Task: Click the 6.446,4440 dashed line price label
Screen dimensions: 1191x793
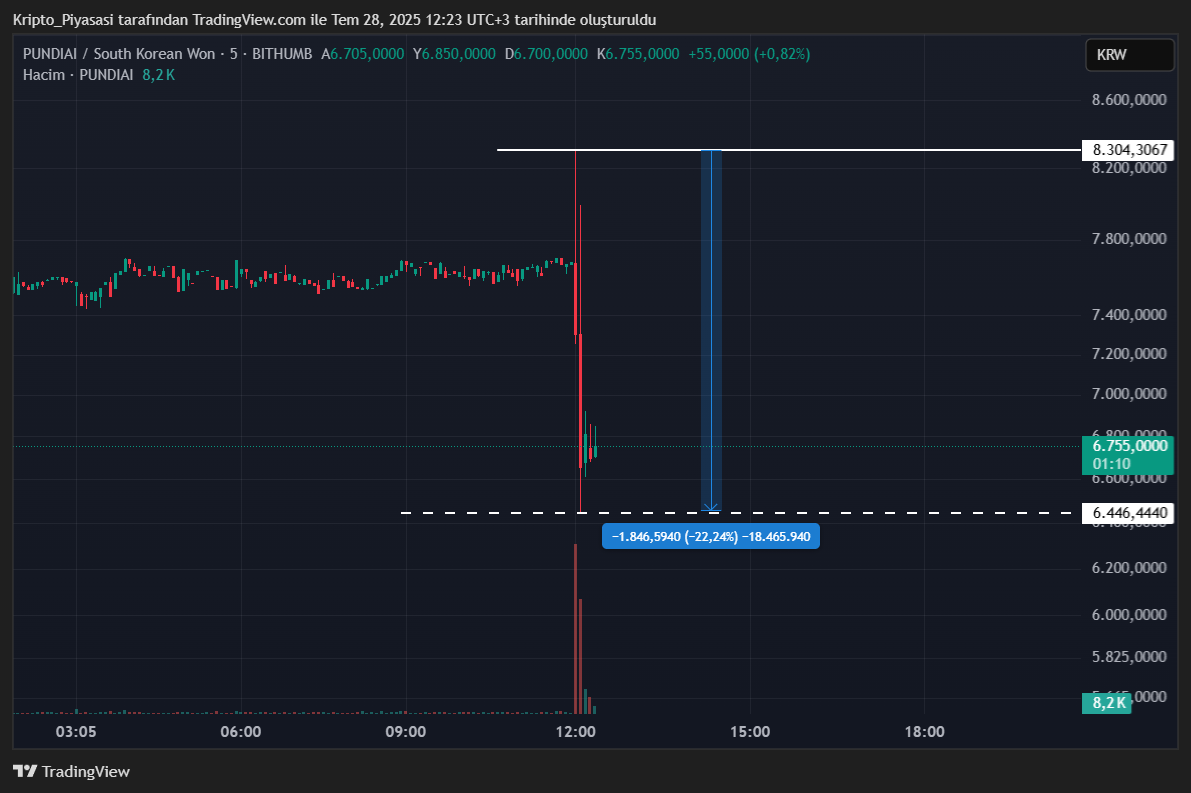Action: coord(1129,513)
